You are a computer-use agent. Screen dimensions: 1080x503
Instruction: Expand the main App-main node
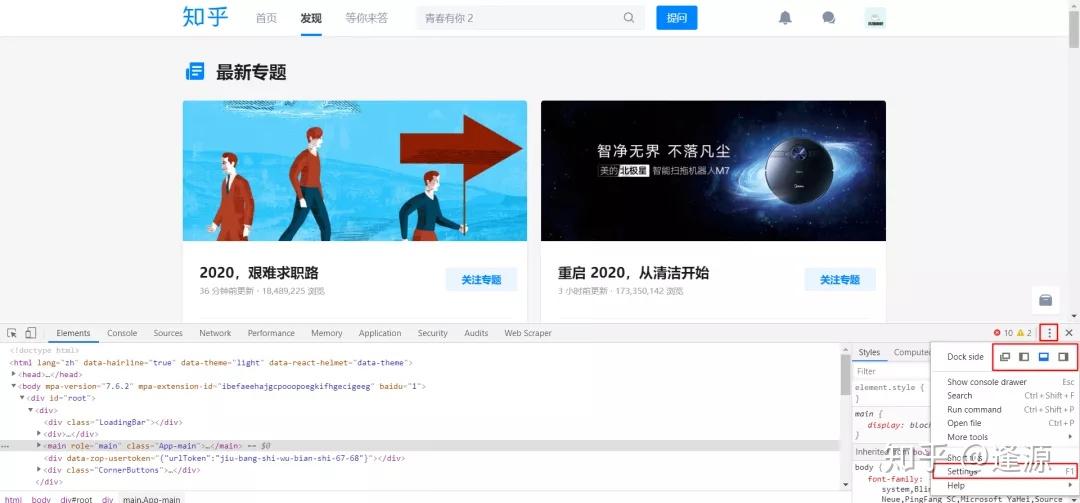[39, 445]
